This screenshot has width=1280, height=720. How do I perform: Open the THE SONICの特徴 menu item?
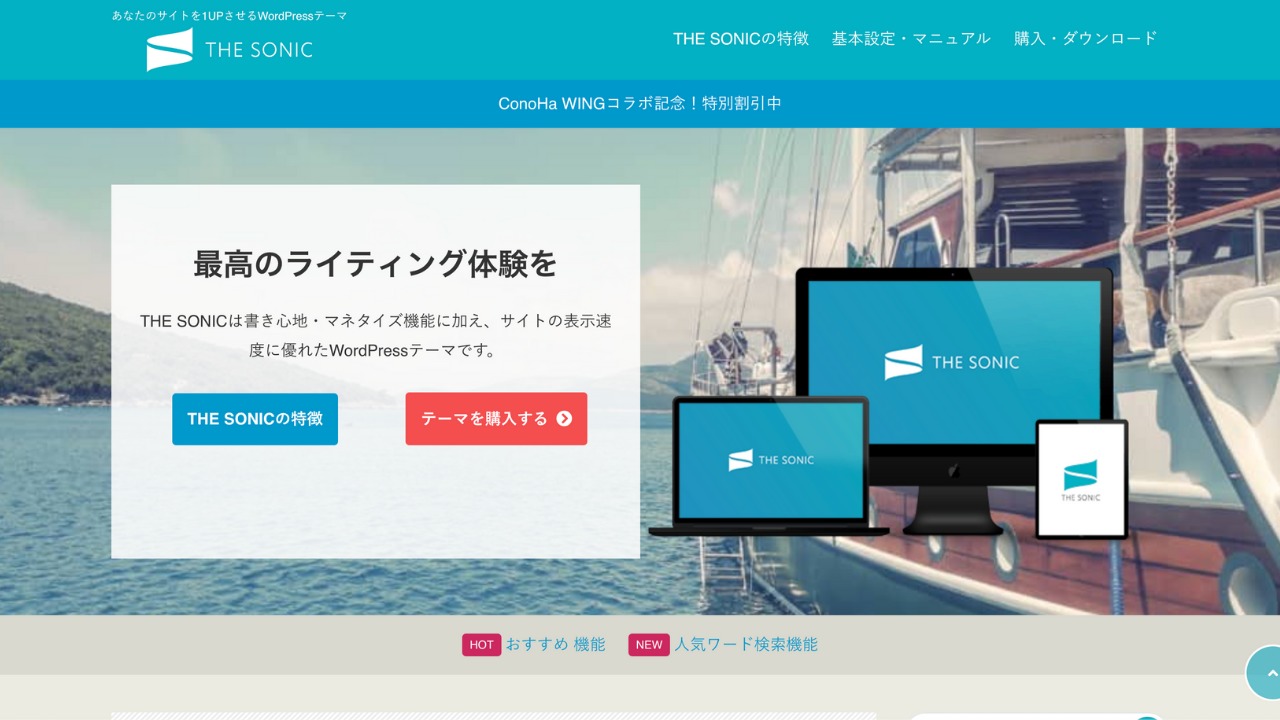[x=741, y=38]
